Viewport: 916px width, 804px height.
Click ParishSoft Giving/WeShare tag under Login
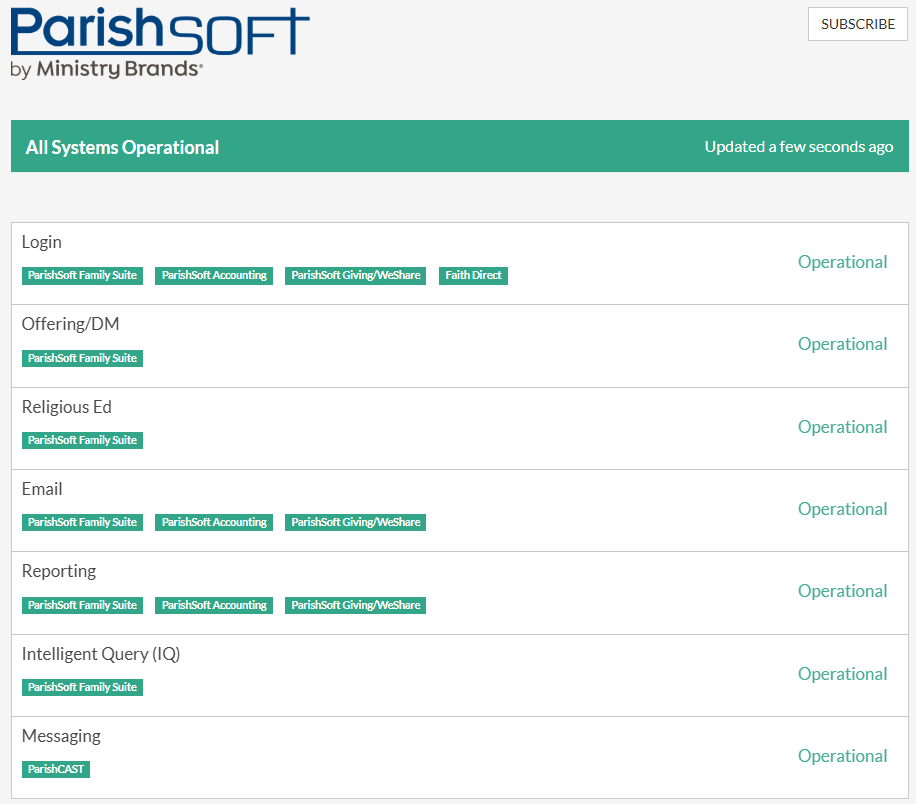(x=355, y=275)
